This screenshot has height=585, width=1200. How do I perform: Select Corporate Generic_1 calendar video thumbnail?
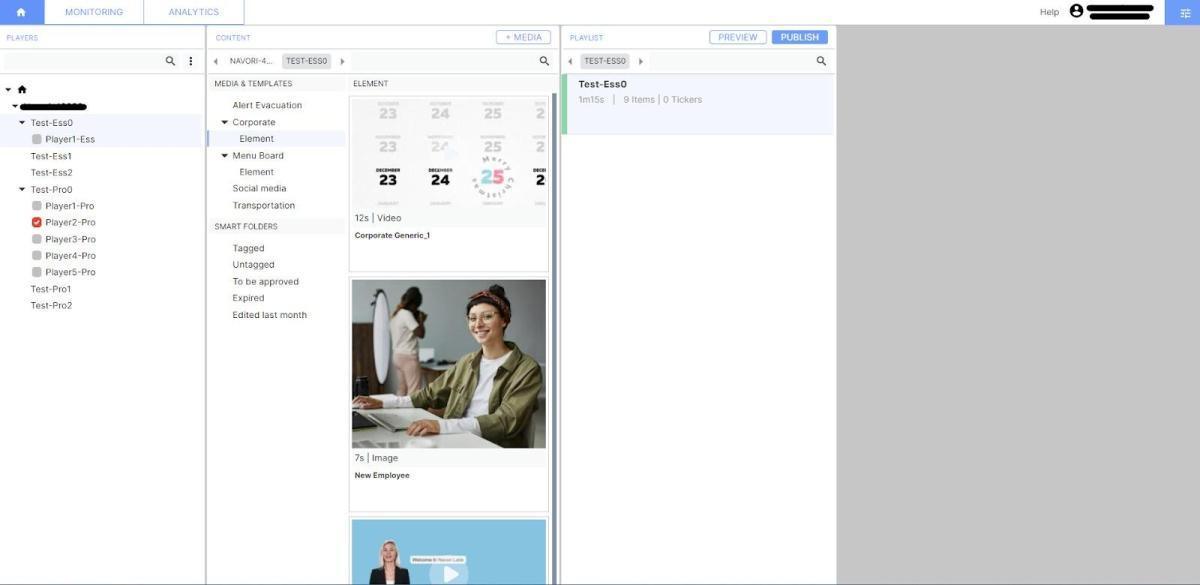click(449, 153)
